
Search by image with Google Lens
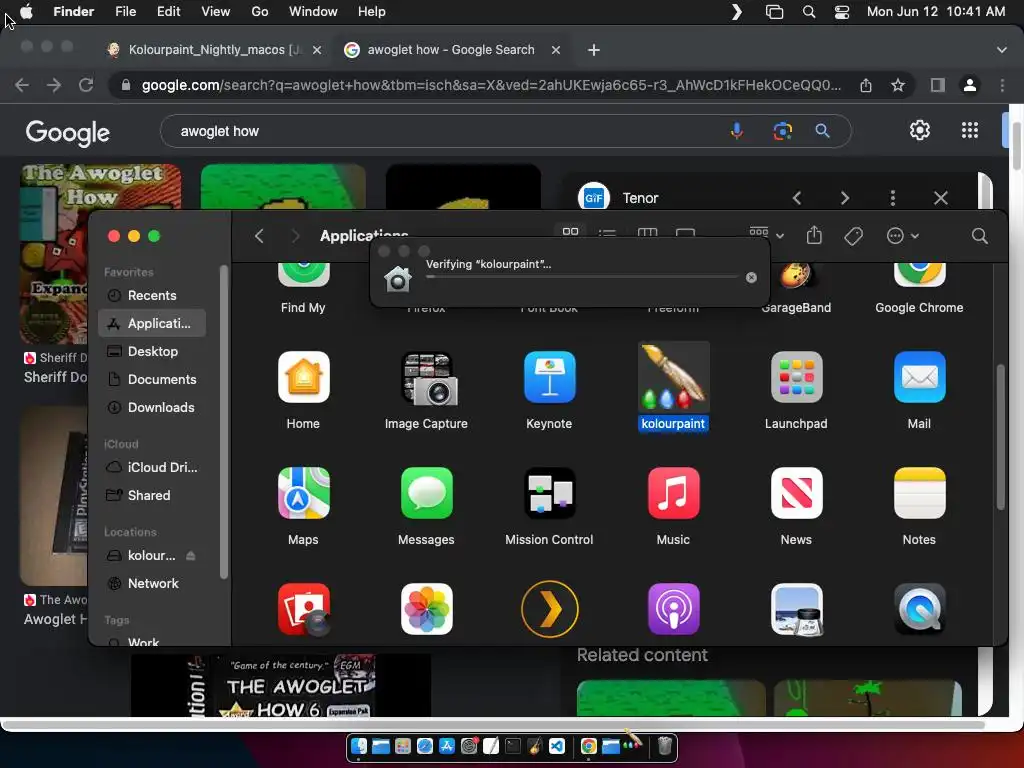click(x=782, y=131)
